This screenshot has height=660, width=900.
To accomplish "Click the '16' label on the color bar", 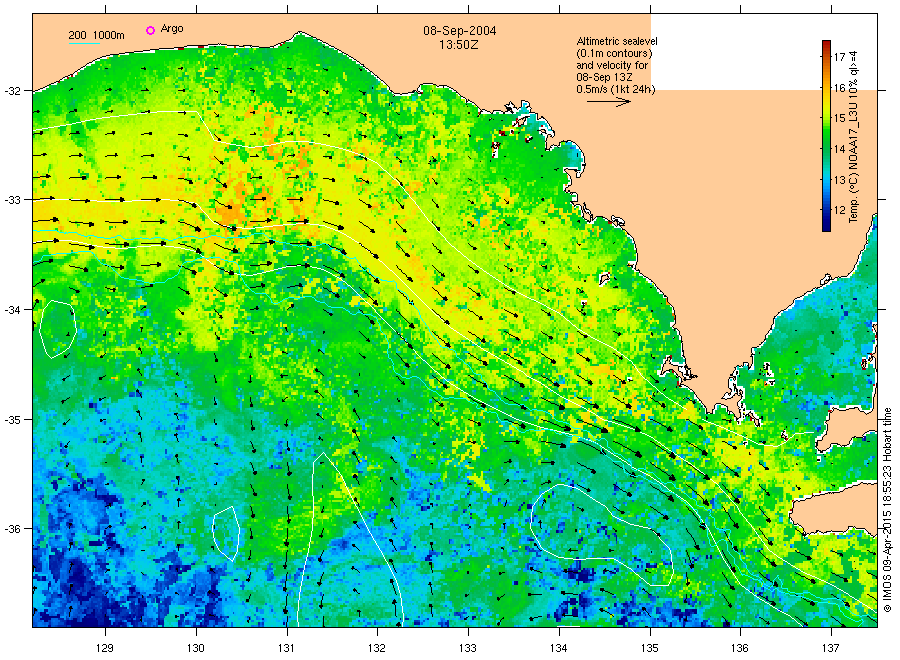I will [840, 88].
